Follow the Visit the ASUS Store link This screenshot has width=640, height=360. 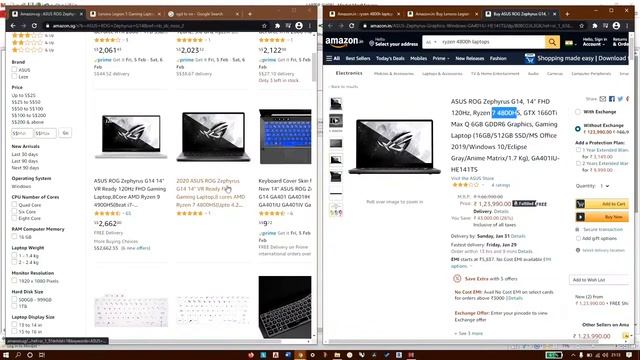pyautogui.click(x=472, y=178)
